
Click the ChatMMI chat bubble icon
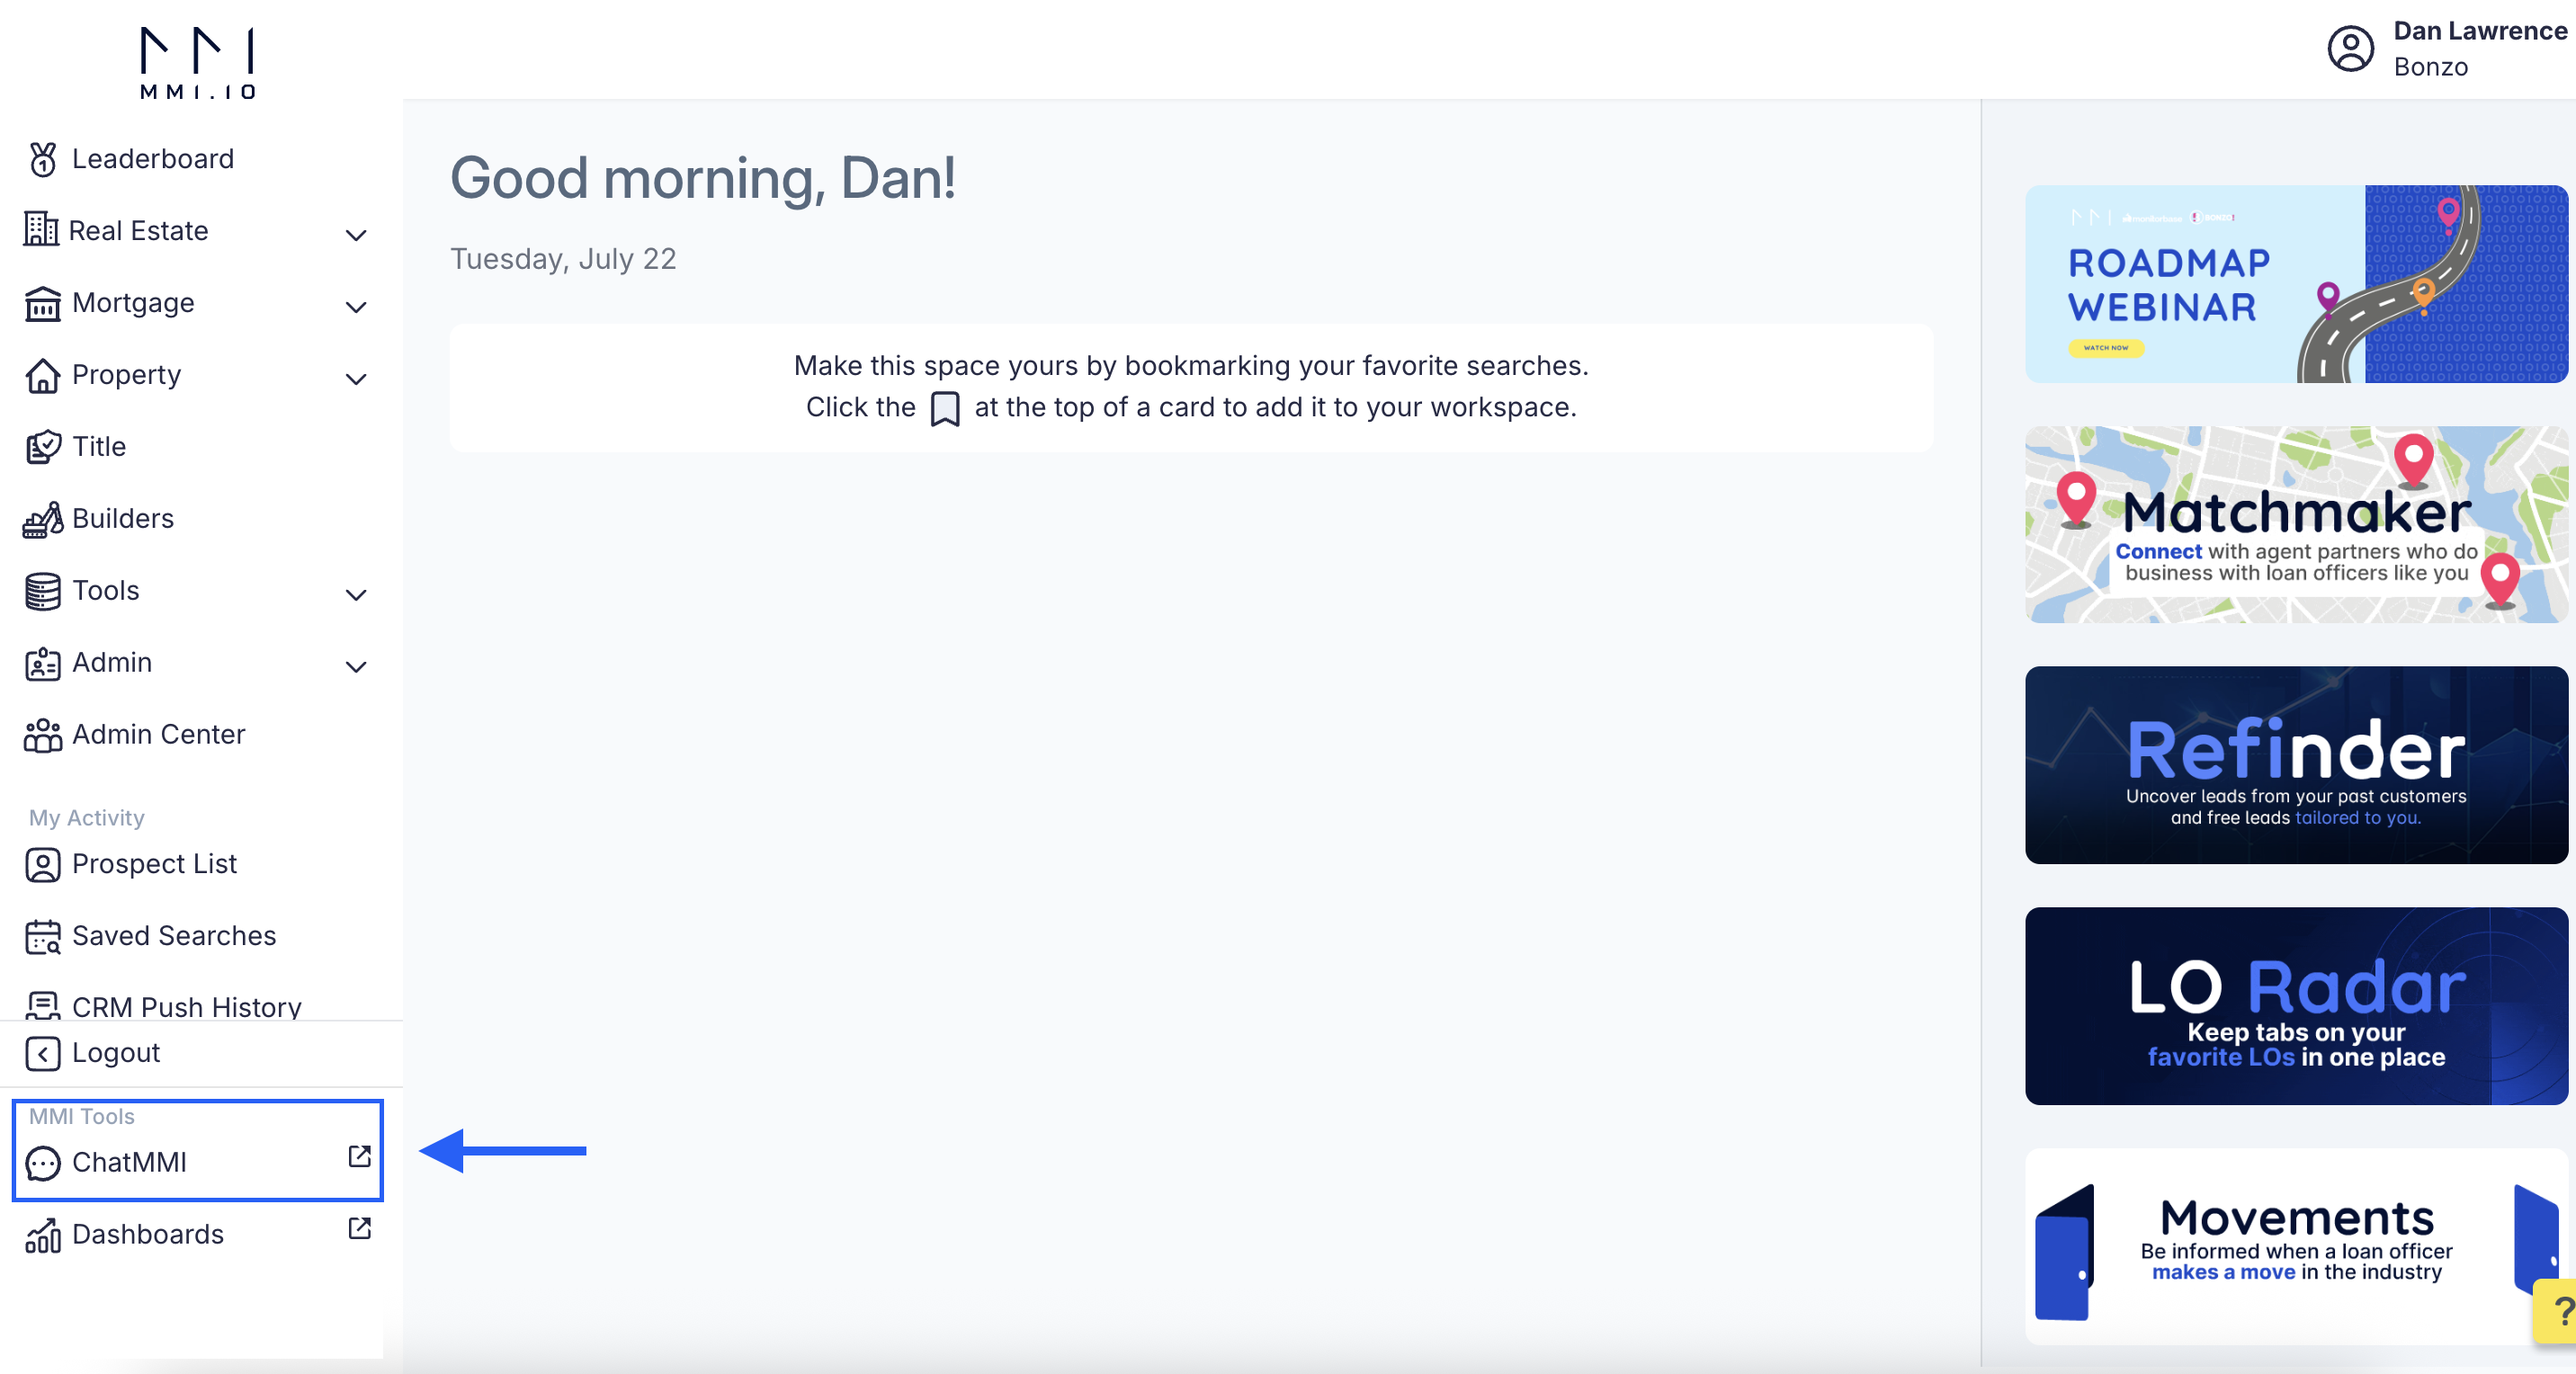click(43, 1163)
